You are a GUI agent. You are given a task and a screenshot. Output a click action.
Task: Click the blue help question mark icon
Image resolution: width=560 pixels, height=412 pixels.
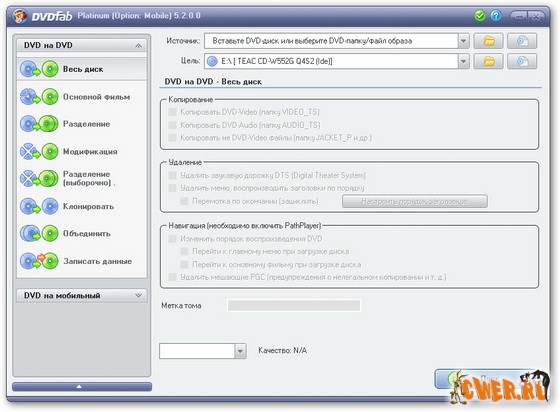pyautogui.click(x=496, y=16)
